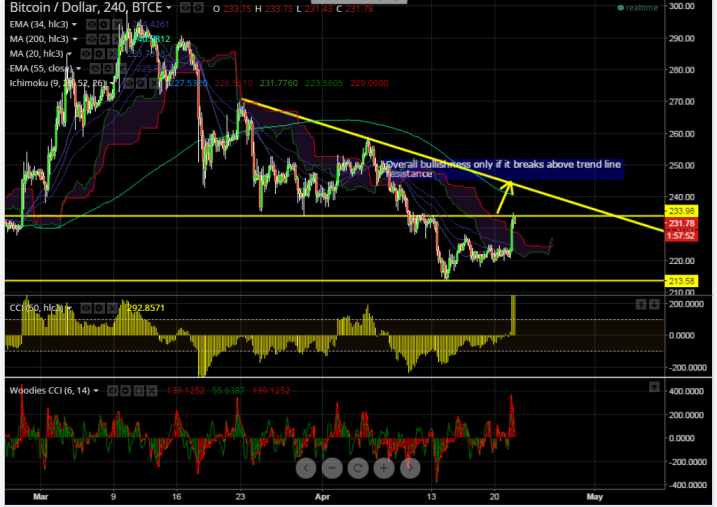Select the 233.98 horizontal line price label
717x507 pixels.
tap(681, 211)
